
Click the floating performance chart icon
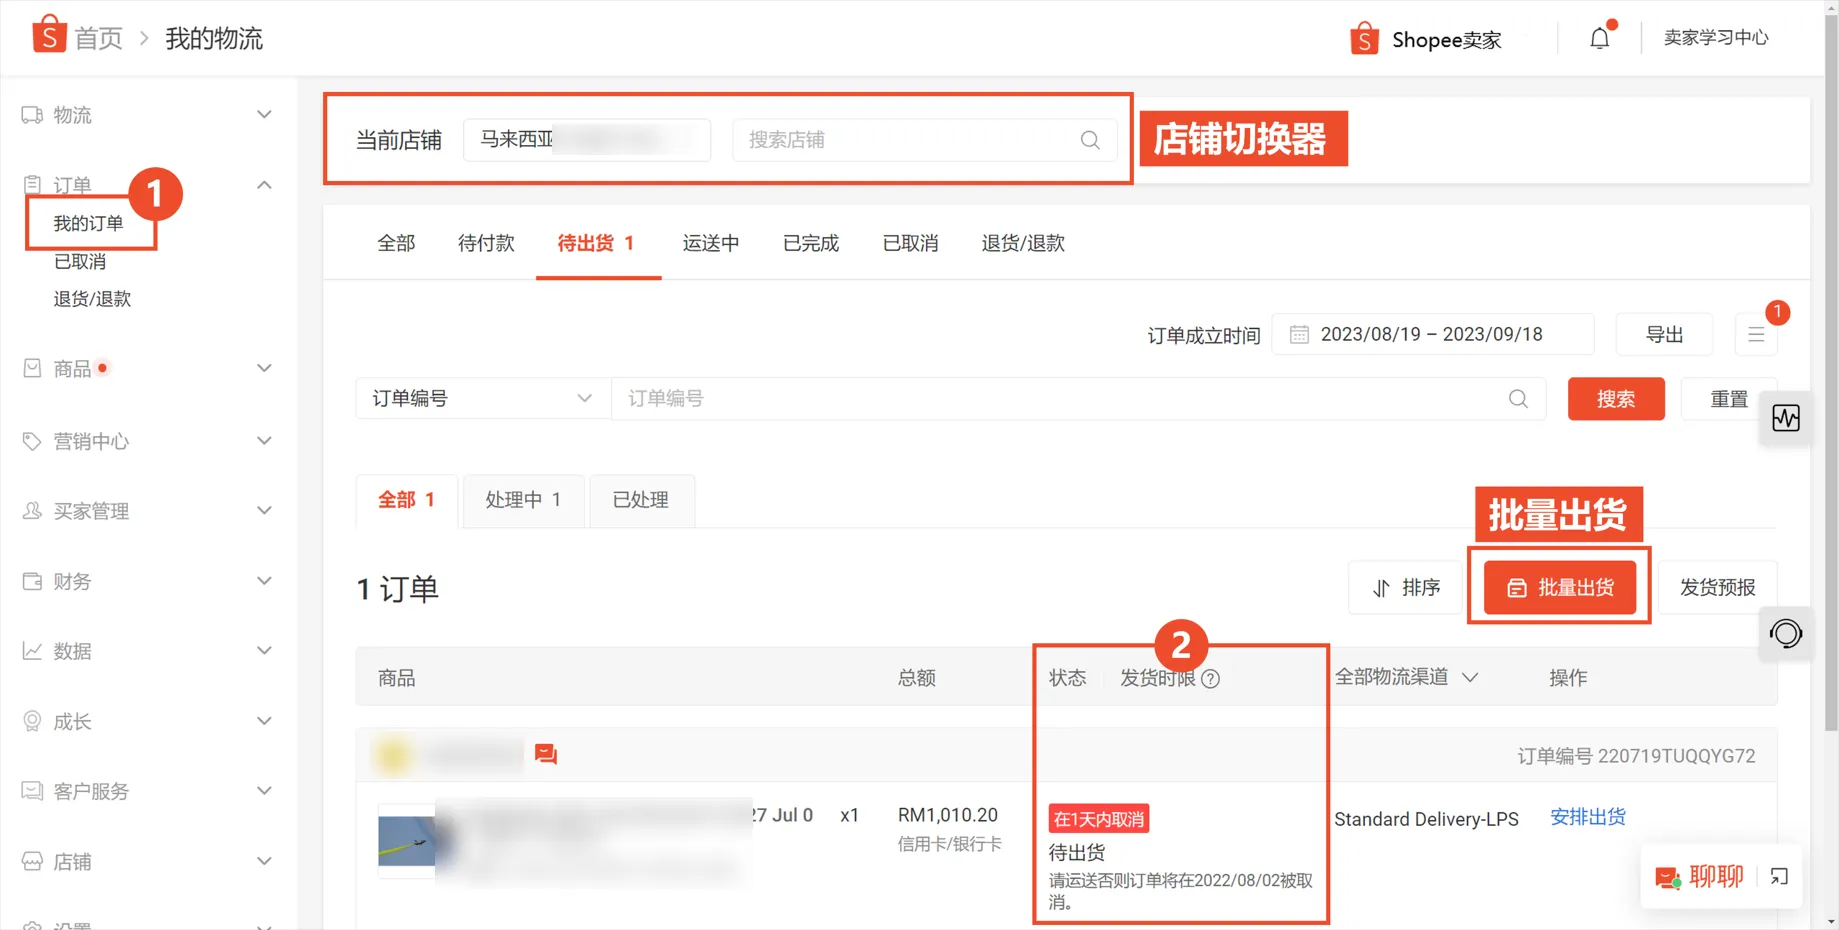[1786, 419]
